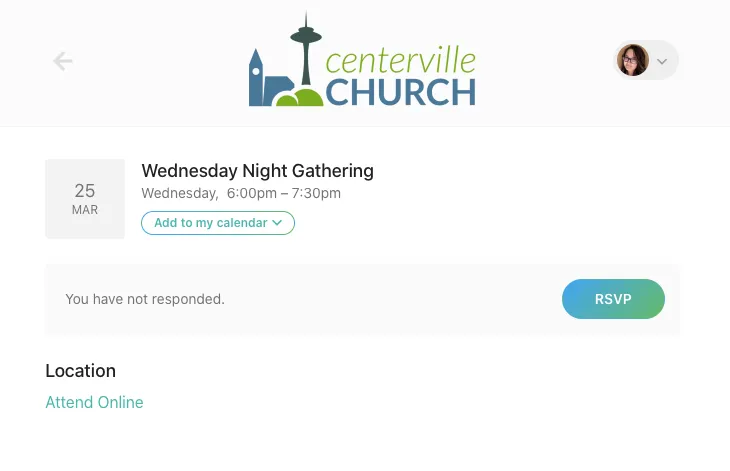Image resolution: width=730 pixels, height=471 pixels.
Task: Click the "MAR" month label
Action: (85, 210)
